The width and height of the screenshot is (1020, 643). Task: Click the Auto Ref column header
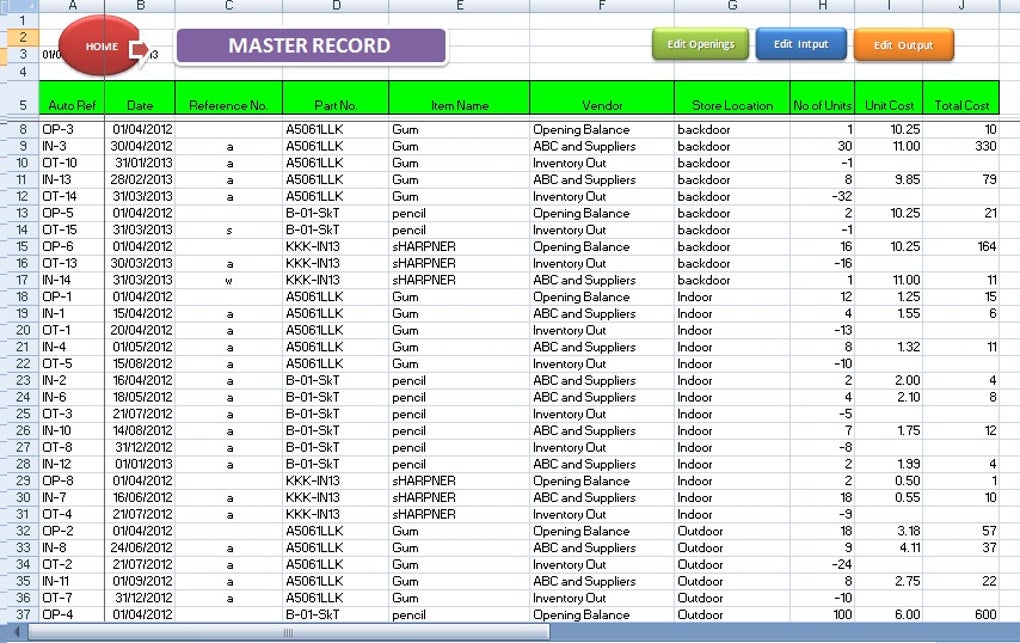click(x=72, y=98)
